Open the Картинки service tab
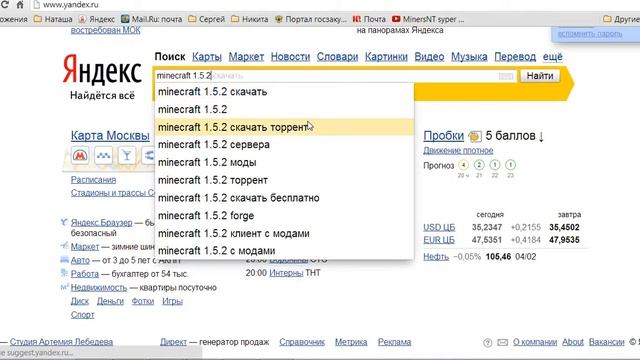The image size is (640, 360). pos(386,57)
